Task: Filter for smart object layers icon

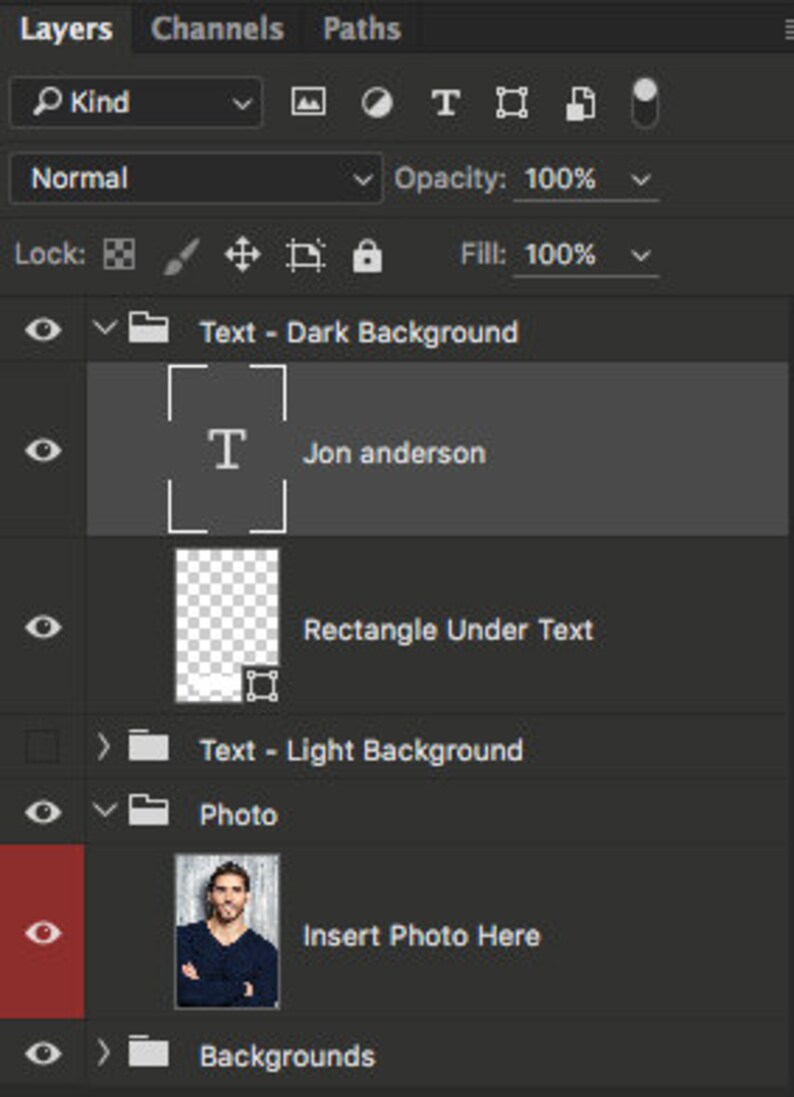Action: point(581,104)
